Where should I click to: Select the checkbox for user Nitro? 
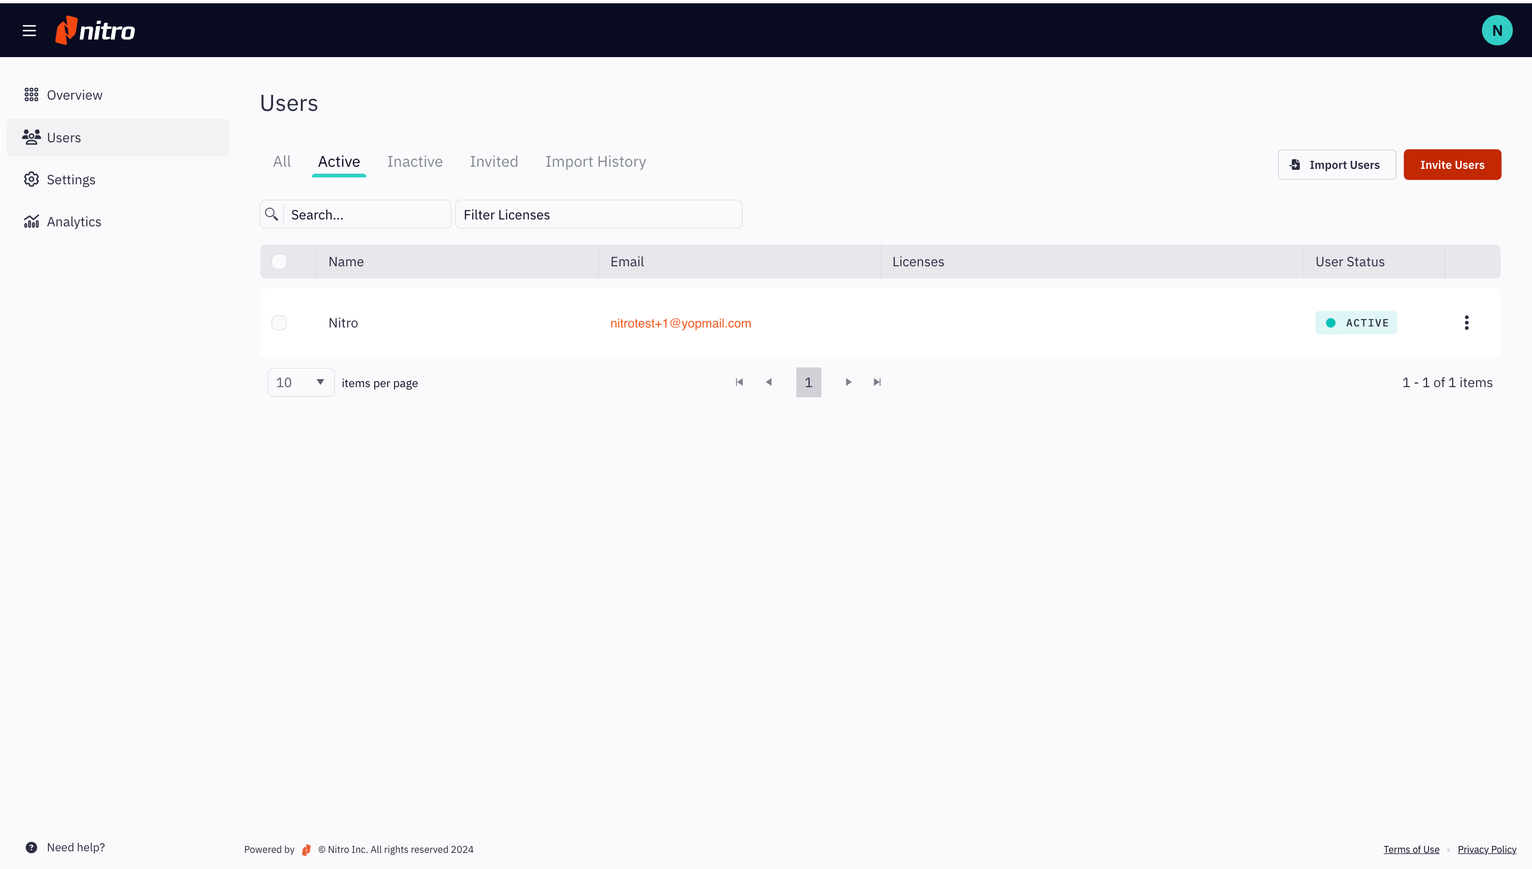click(279, 323)
